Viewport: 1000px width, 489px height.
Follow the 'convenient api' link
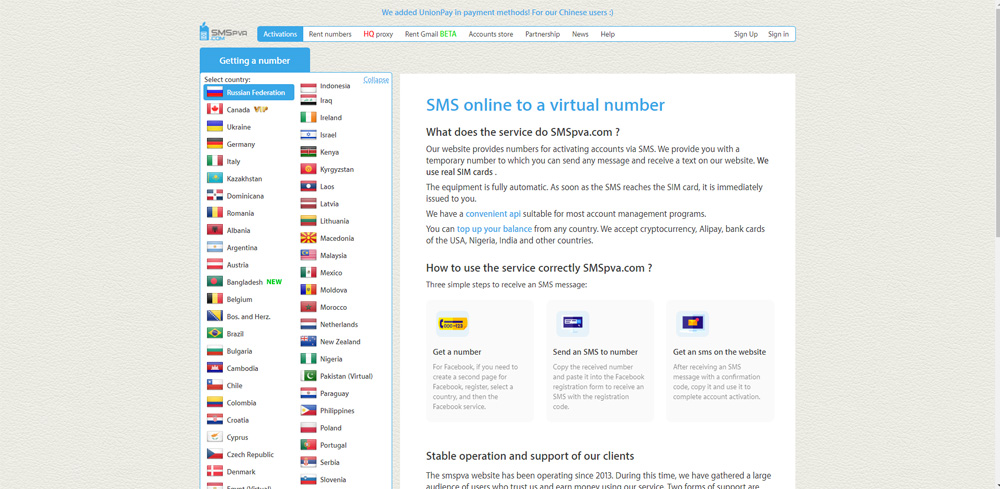coord(493,214)
